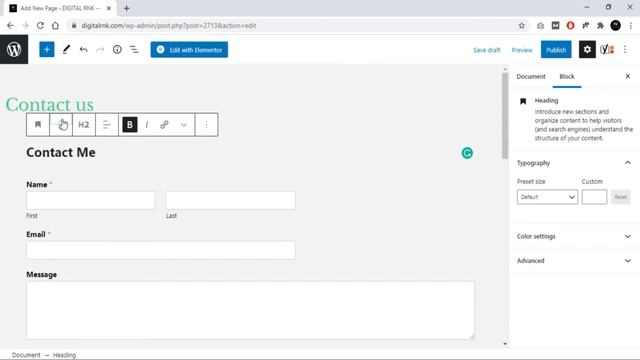Click the editor vertical scrollbar thumb
The width and height of the screenshot is (640, 360).
click(505, 116)
